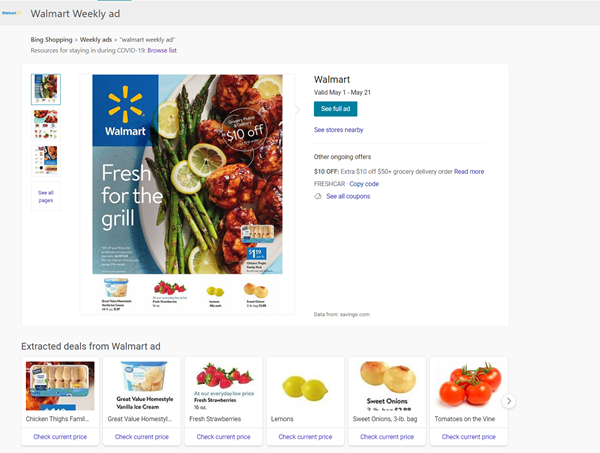The width and height of the screenshot is (600, 453).
Task: Select the second ad page thumbnail
Action: 45,123
